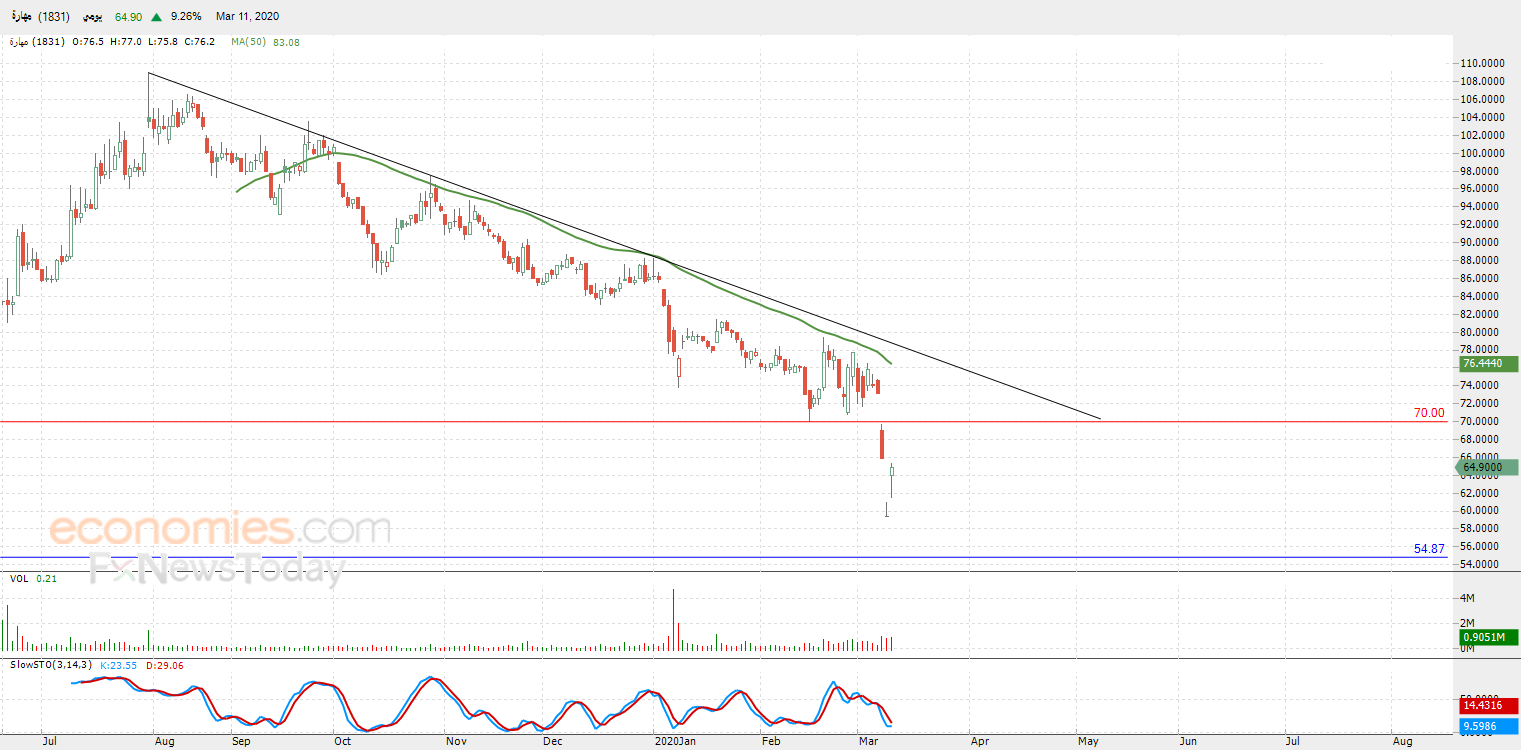Click the Sep time axis label

(240, 742)
